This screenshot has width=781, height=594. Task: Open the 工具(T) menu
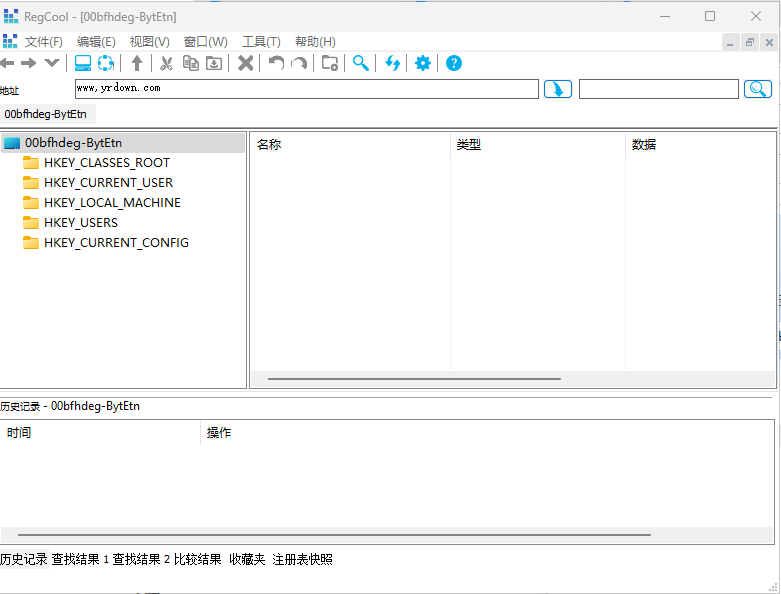(261, 42)
